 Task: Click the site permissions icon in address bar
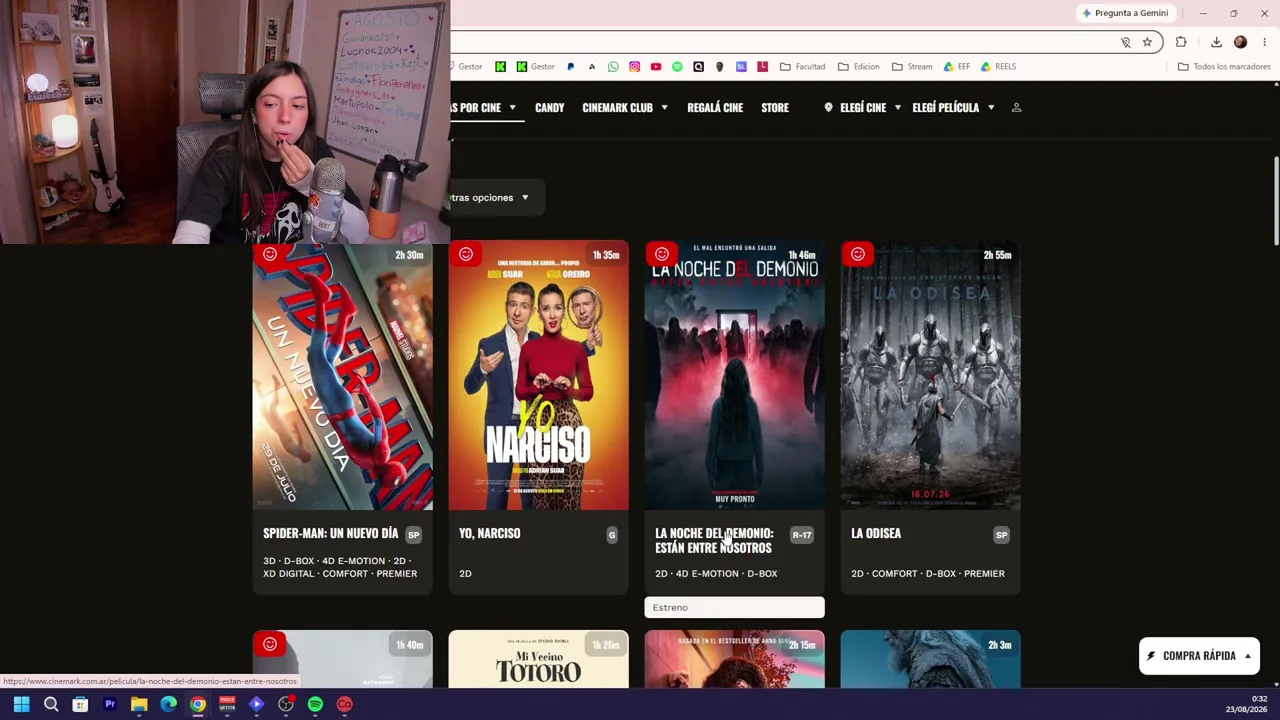tap(1125, 42)
